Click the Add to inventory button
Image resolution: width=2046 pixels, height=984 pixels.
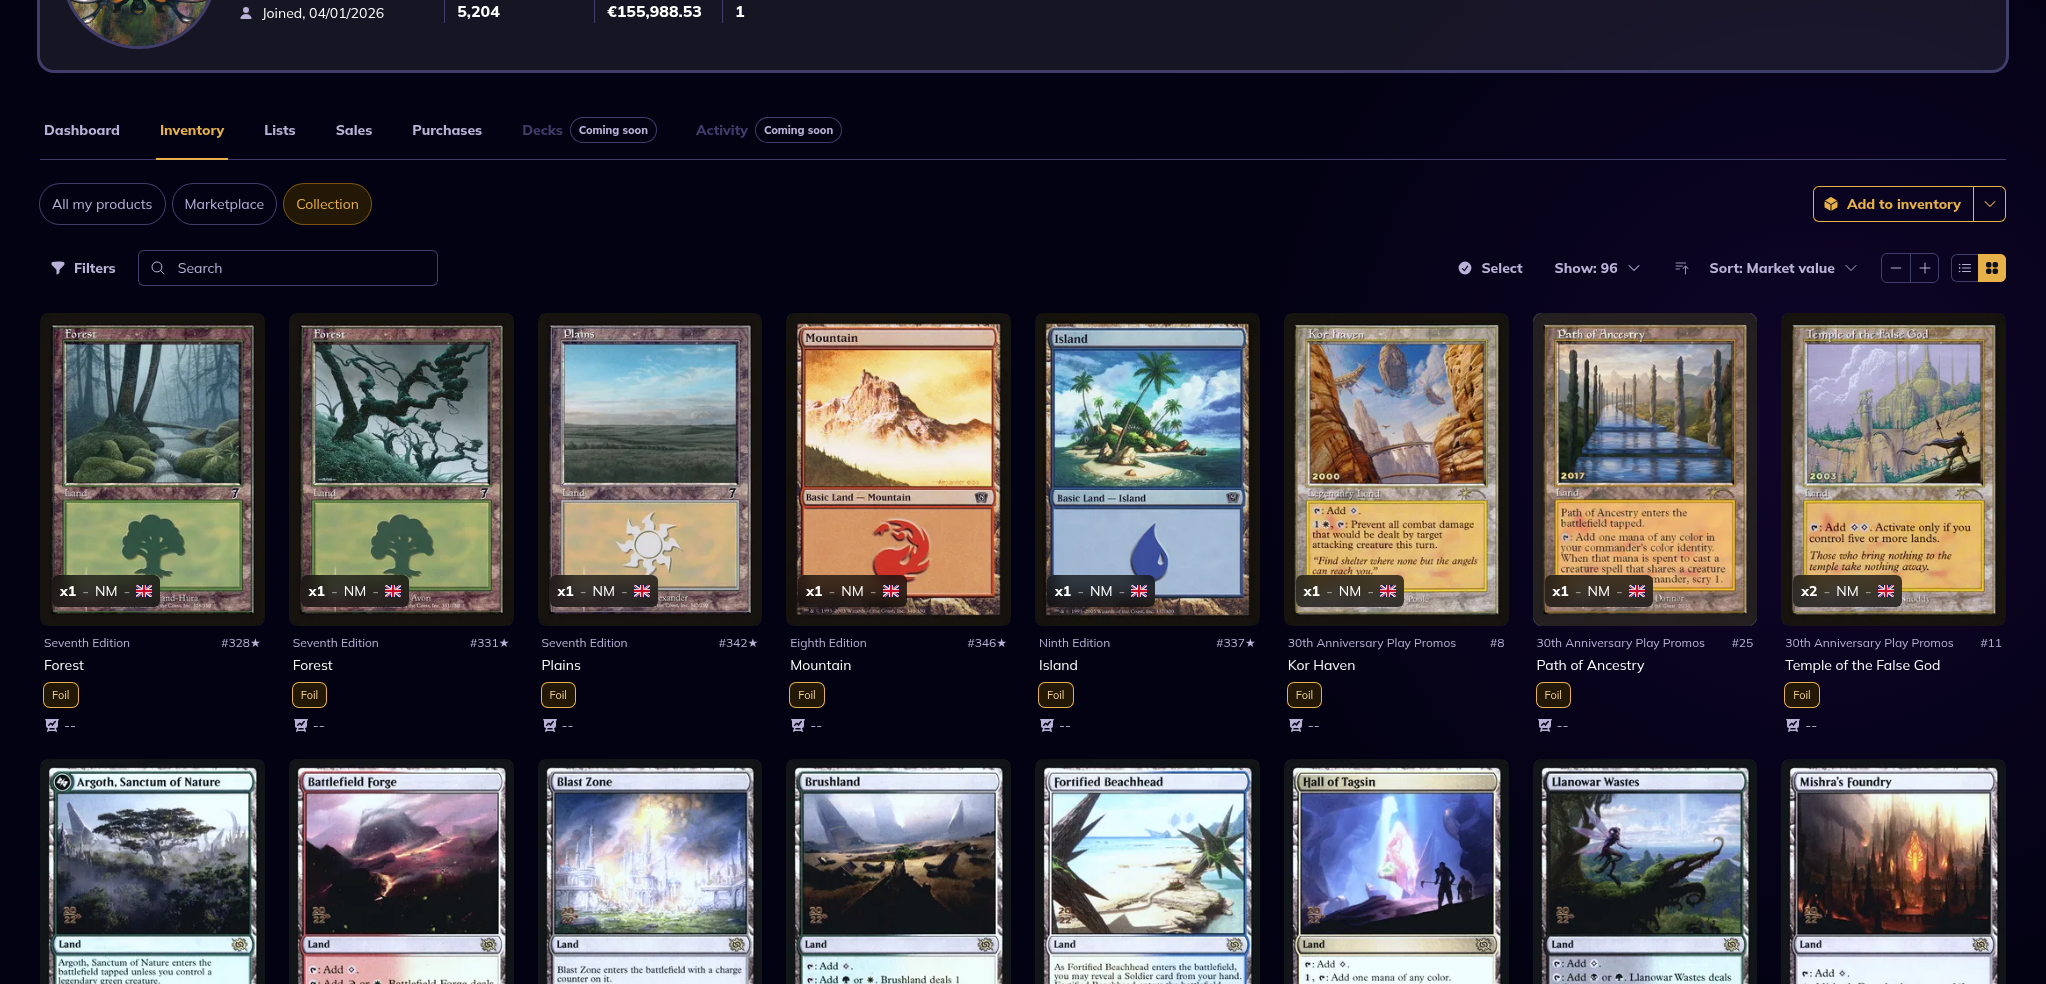coord(1892,204)
